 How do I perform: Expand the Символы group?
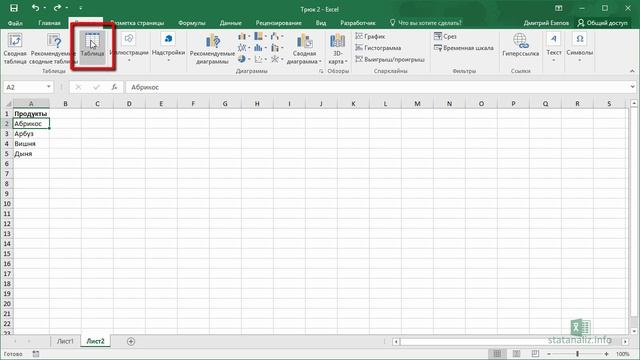click(x=580, y=47)
